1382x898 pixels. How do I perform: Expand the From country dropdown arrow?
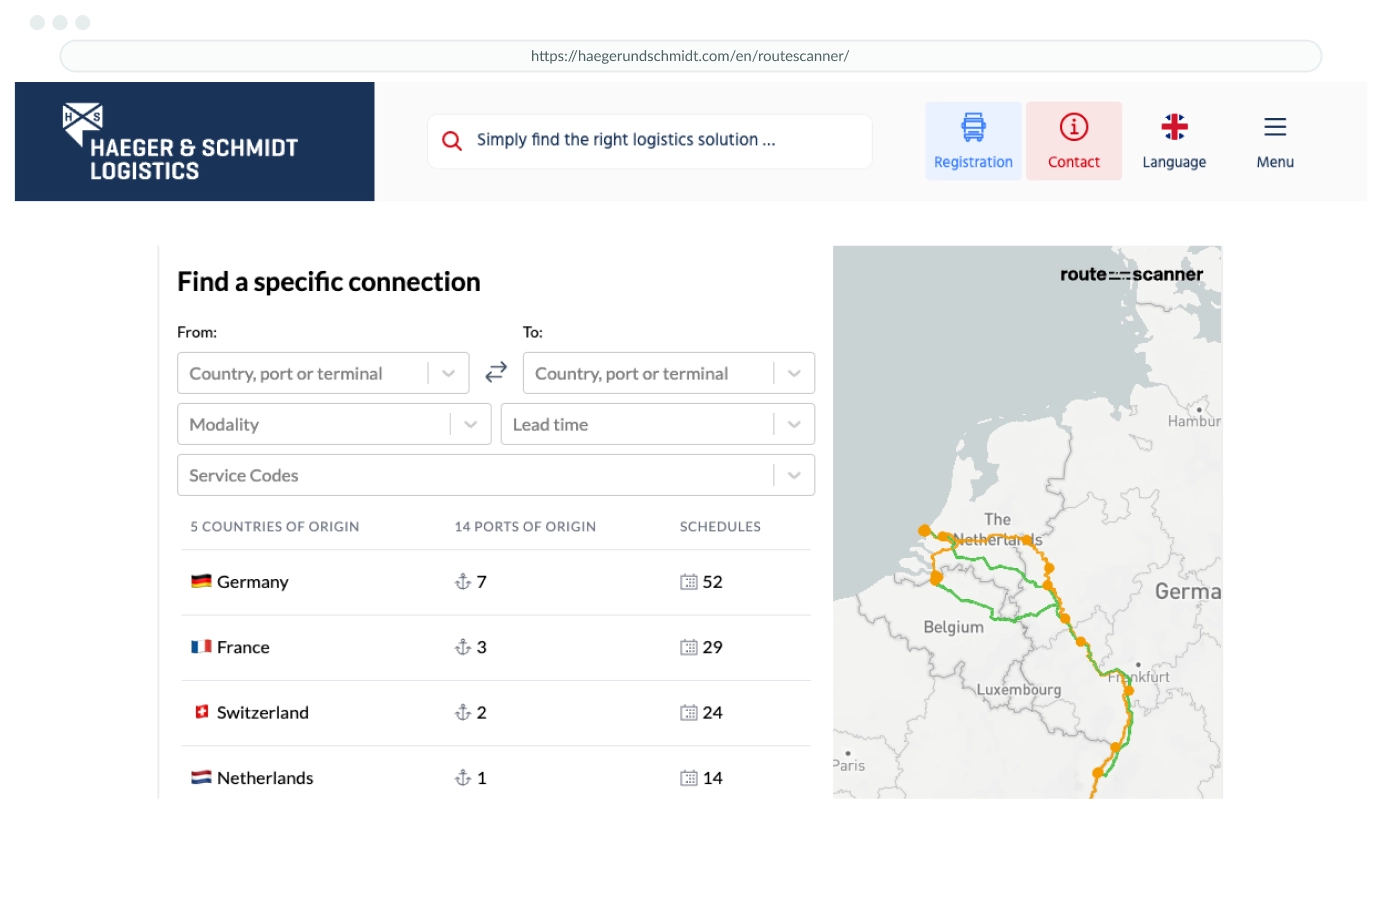(x=449, y=373)
